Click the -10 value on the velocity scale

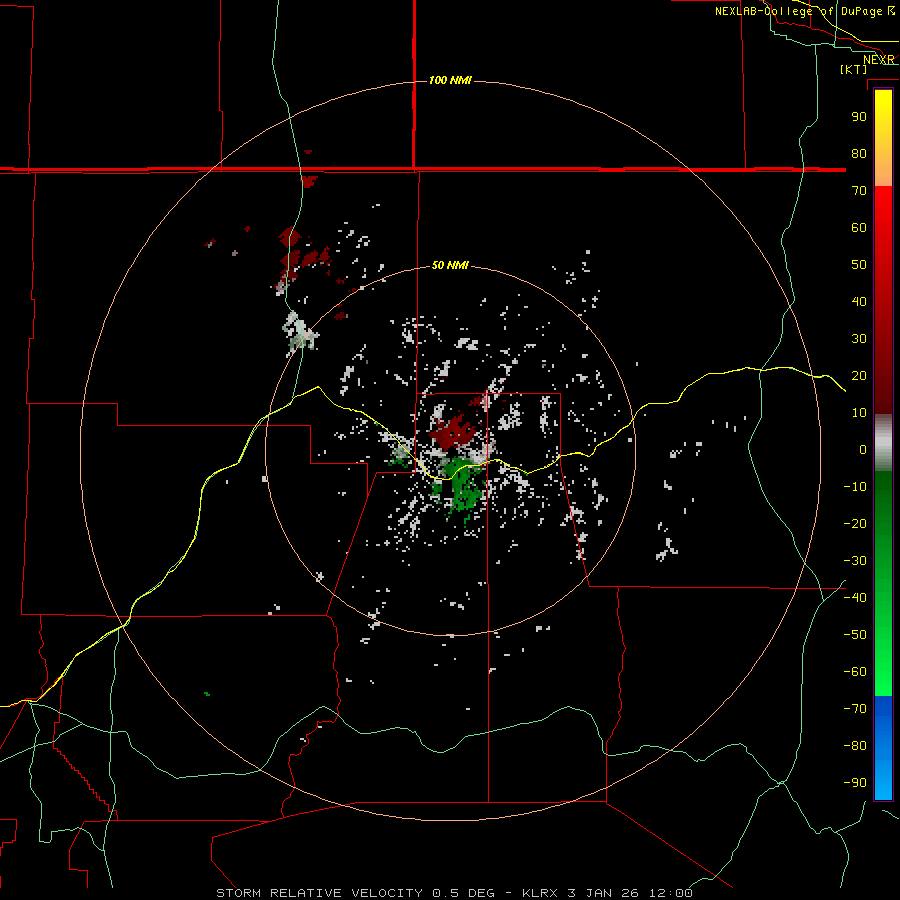[x=855, y=487]
